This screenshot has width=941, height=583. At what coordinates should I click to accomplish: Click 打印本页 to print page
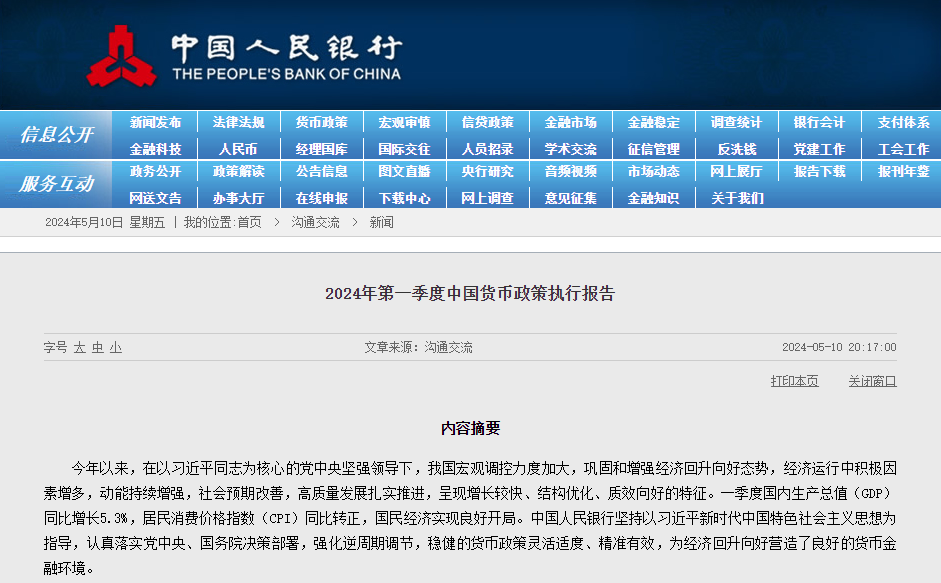coord(795,381)
